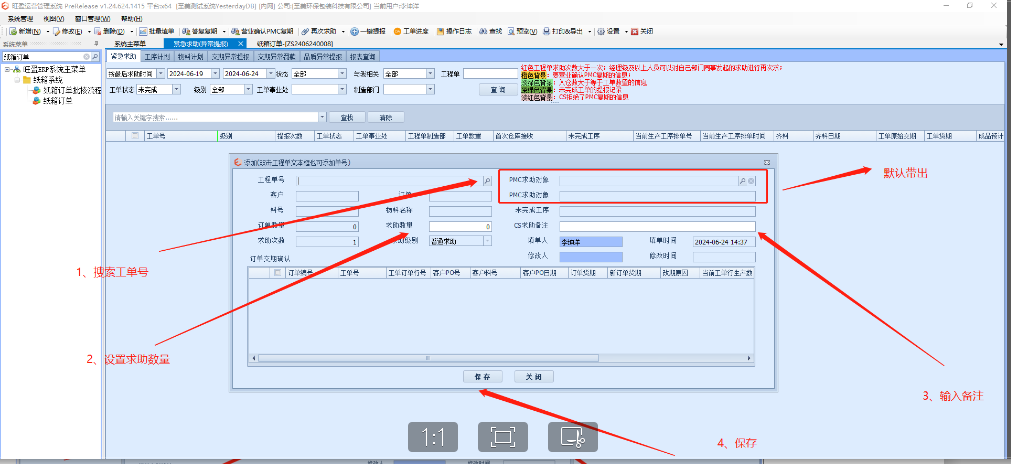This screenshot has height=464, width=1011.
Task: Clear the sidebar menu filter text
Action: [x=86, y=57]
